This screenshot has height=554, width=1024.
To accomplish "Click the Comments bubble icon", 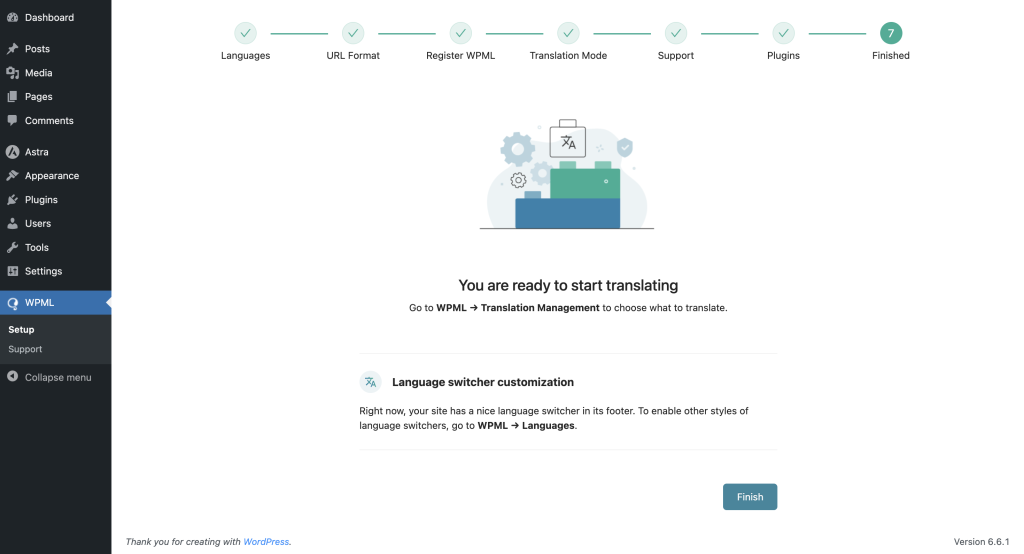I will [x=12, y=120].
